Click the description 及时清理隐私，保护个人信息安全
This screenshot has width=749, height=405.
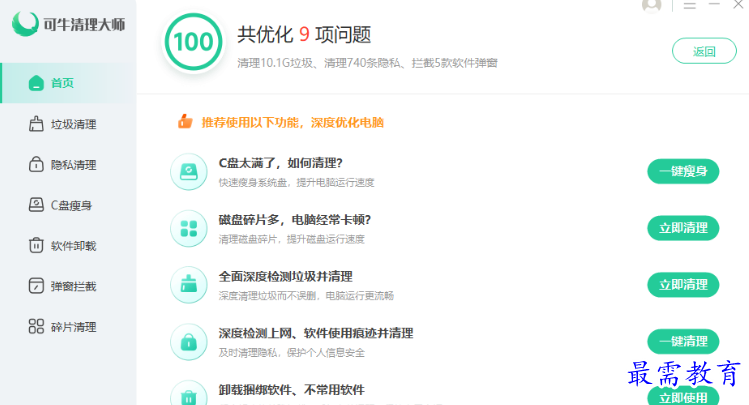click(291, 353)
